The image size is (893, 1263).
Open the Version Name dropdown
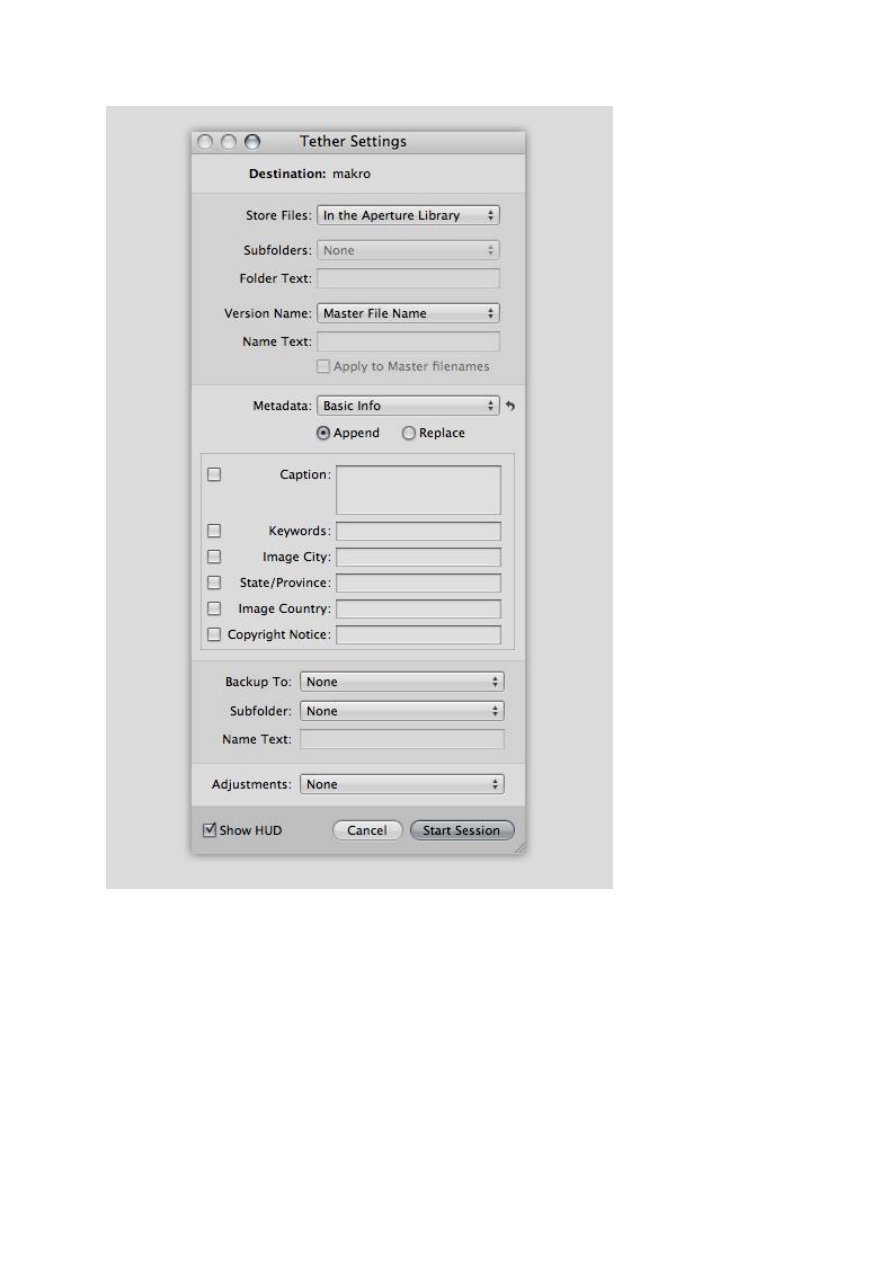click(x=408, y=313)
